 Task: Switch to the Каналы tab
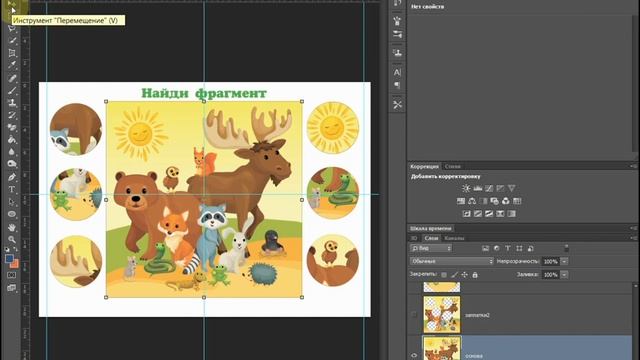(454, 238)
